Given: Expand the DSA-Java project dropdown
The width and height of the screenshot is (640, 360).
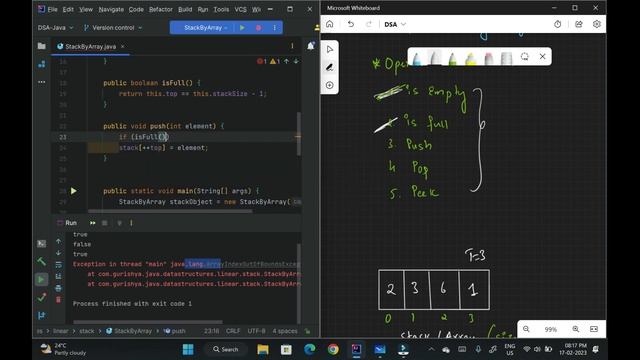Looking at the screenshot, I should coord(56,28).
